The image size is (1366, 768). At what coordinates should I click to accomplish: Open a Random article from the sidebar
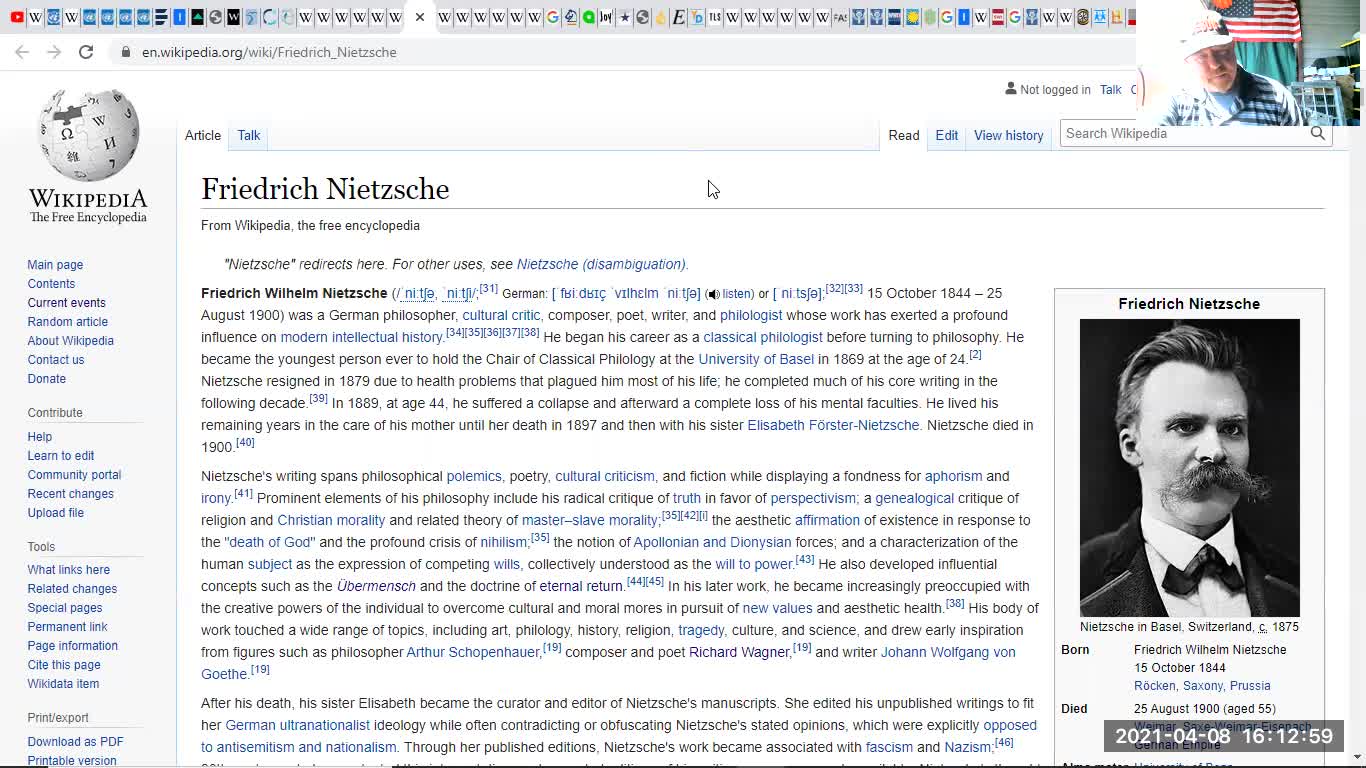pyautogui.click(x=67, y=322)
